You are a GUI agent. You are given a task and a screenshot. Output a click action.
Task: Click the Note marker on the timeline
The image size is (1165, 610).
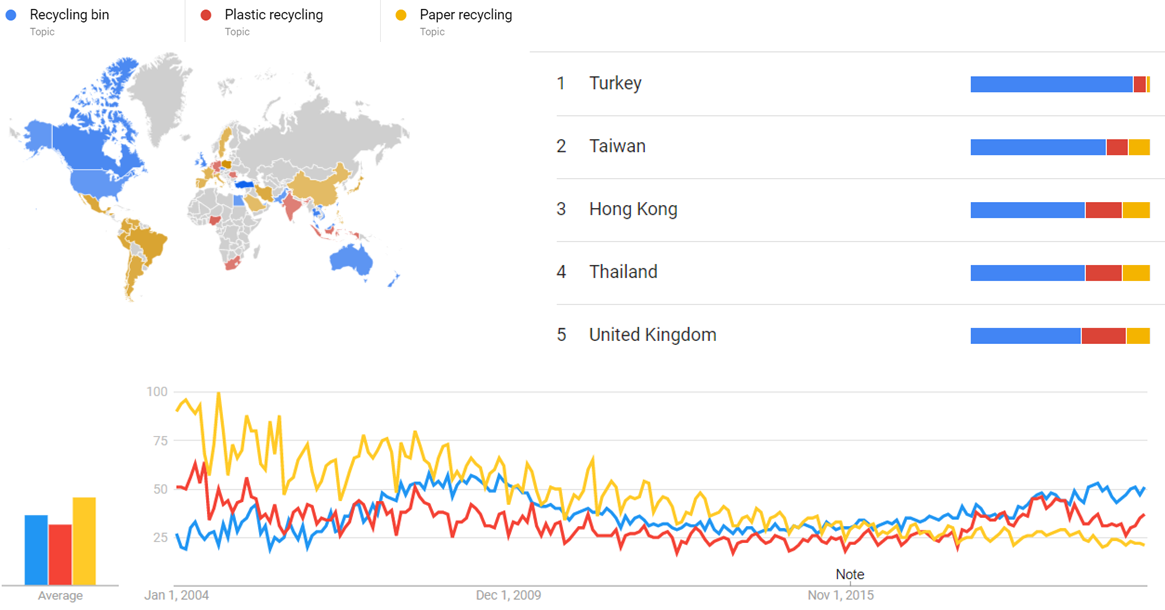point(850,575)
